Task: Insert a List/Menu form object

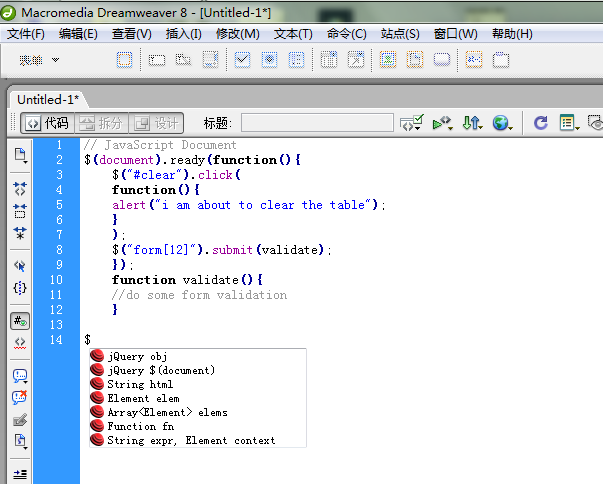Action: [329, 60]
